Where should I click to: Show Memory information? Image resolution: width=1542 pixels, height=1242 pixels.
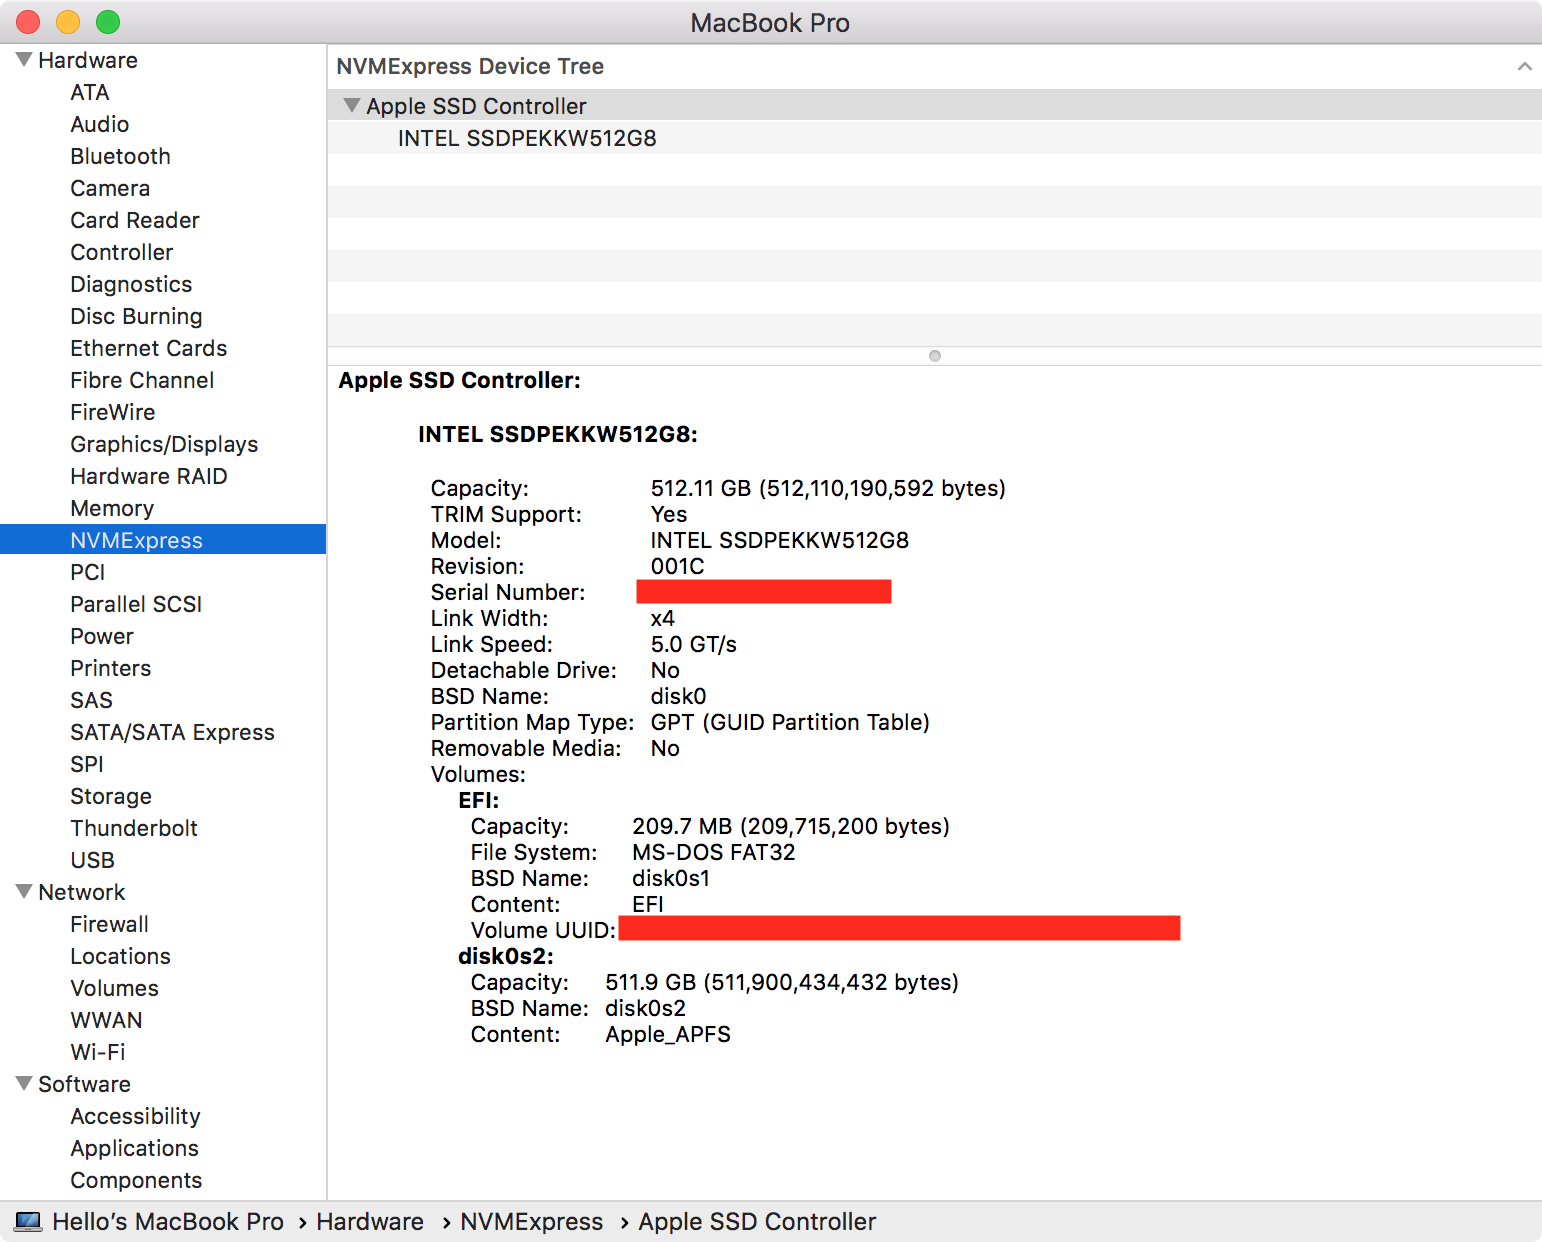112,508
